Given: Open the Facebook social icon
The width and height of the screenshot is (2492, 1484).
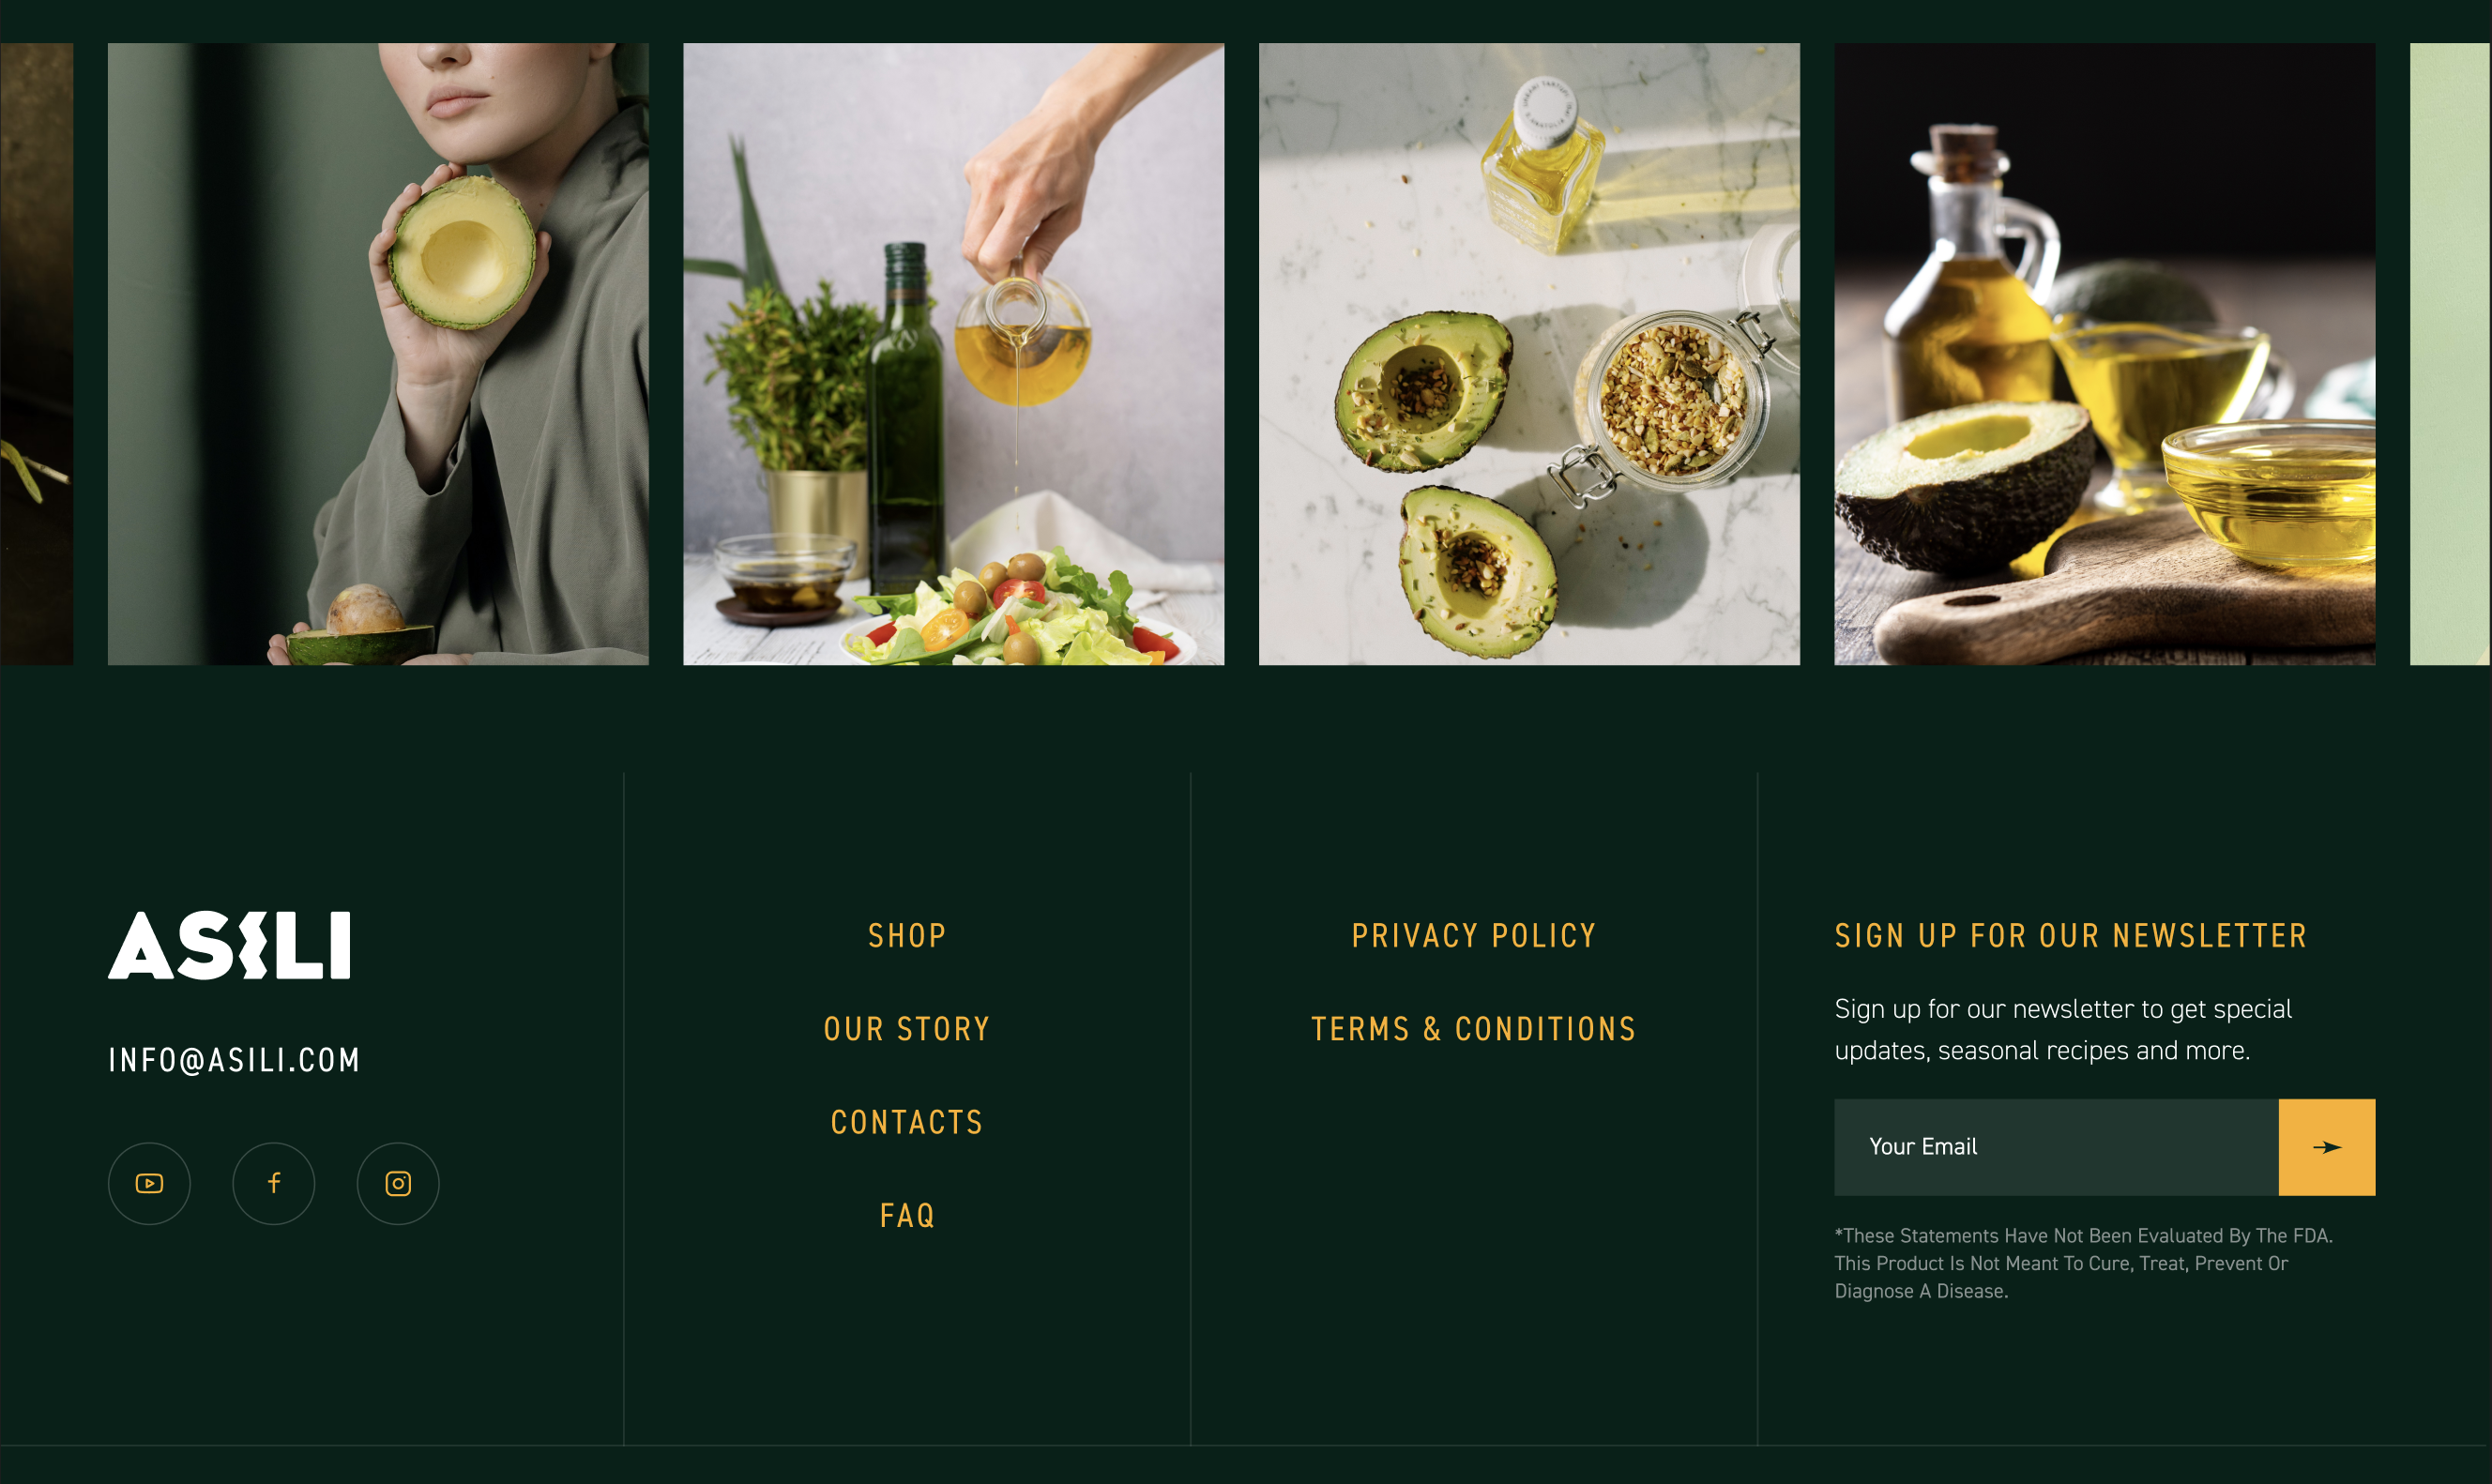Looking at the screenshot, I should click(x=274, y=1183).
